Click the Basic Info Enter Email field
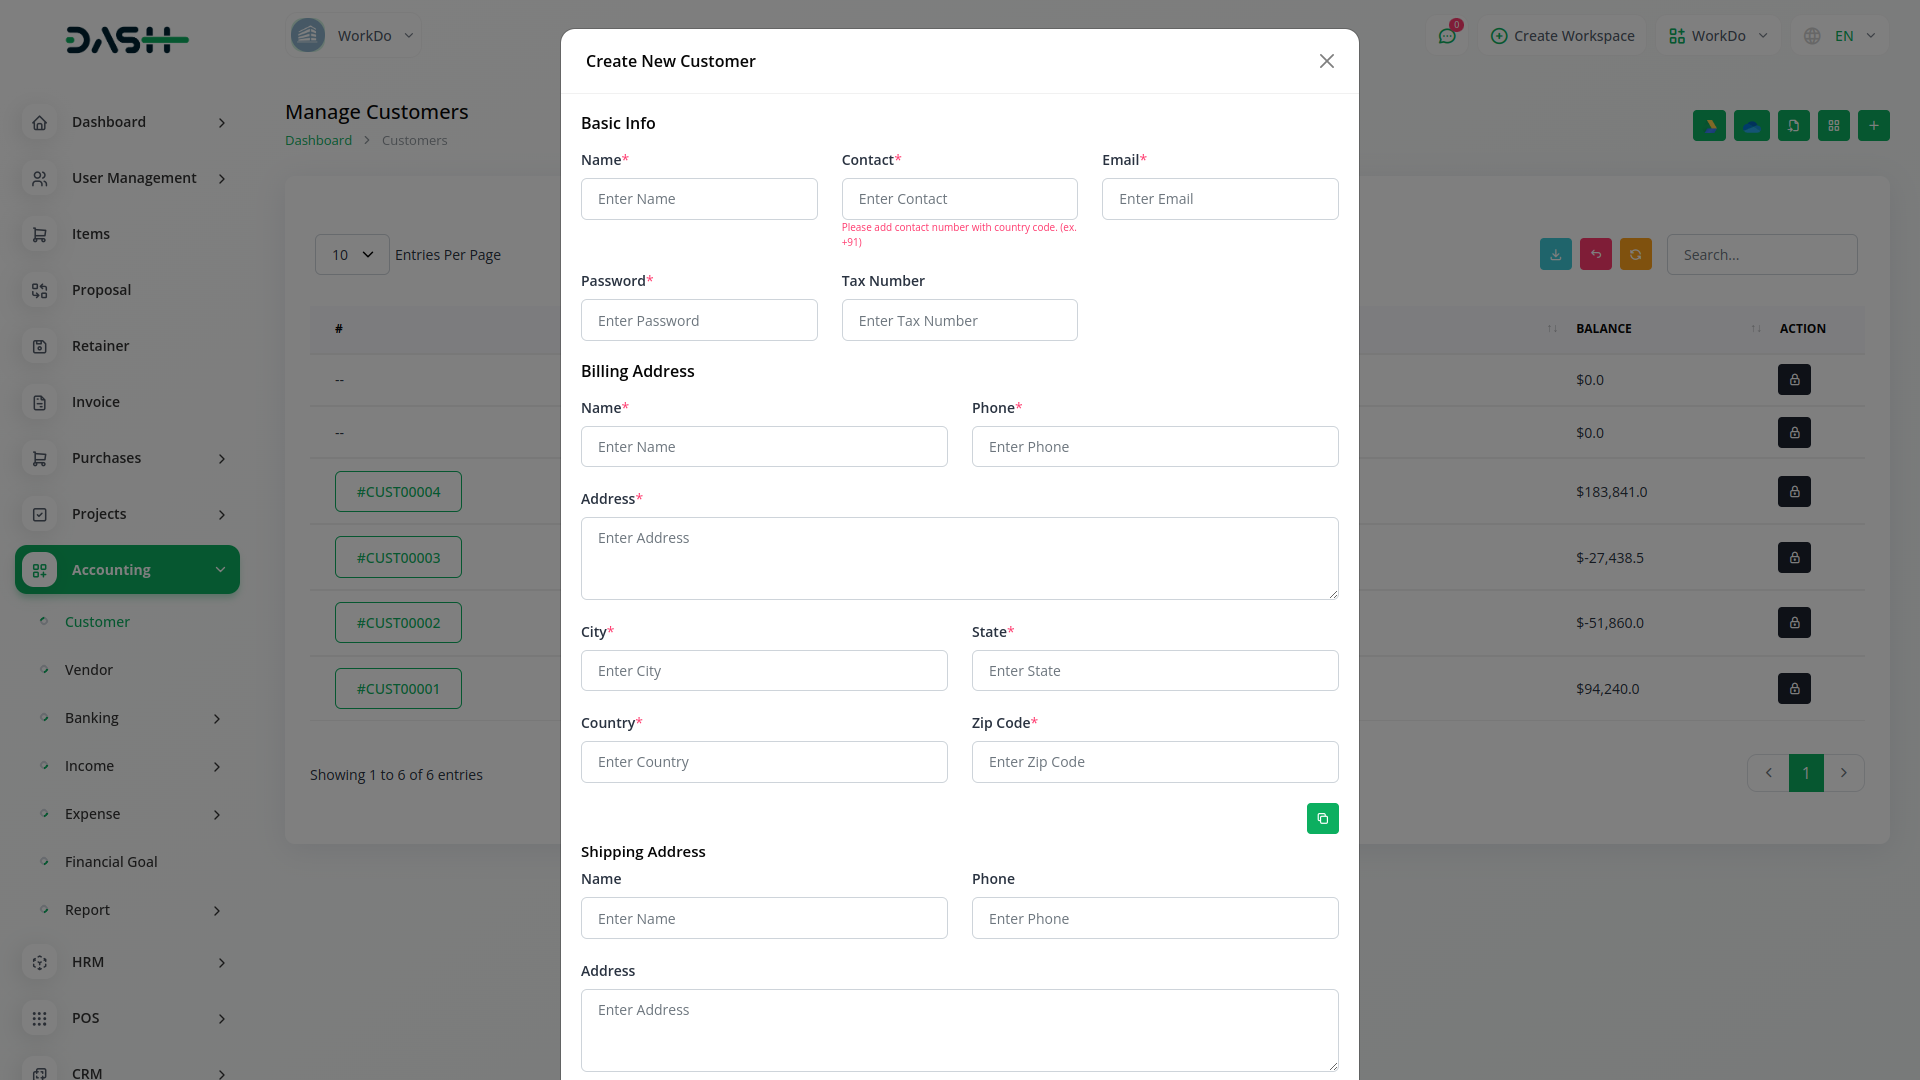The width and height of the screenshot is (1920, 1080). 1219,199
